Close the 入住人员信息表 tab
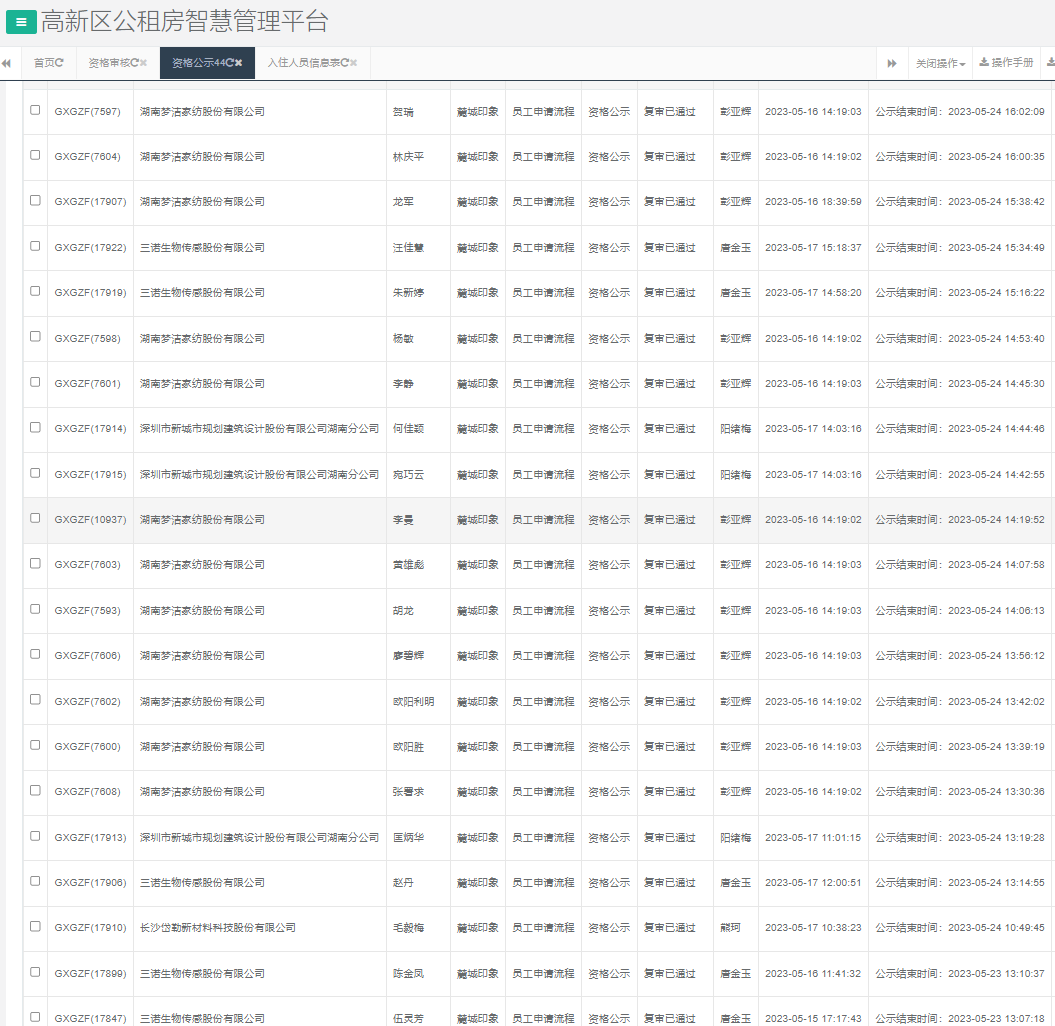The image size is (1055, 1026). pyautogui.click(x=354, y=63)
